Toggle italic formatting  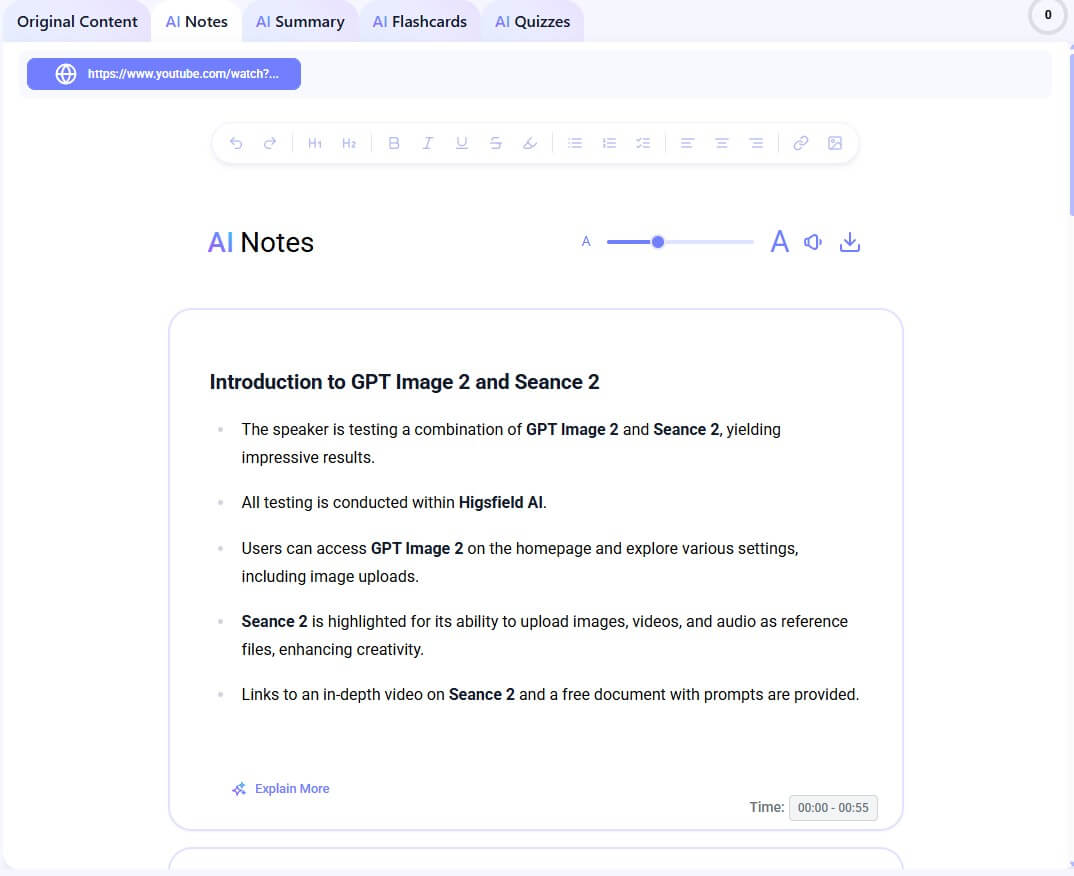pyautogui.click(x=427, y=143)
